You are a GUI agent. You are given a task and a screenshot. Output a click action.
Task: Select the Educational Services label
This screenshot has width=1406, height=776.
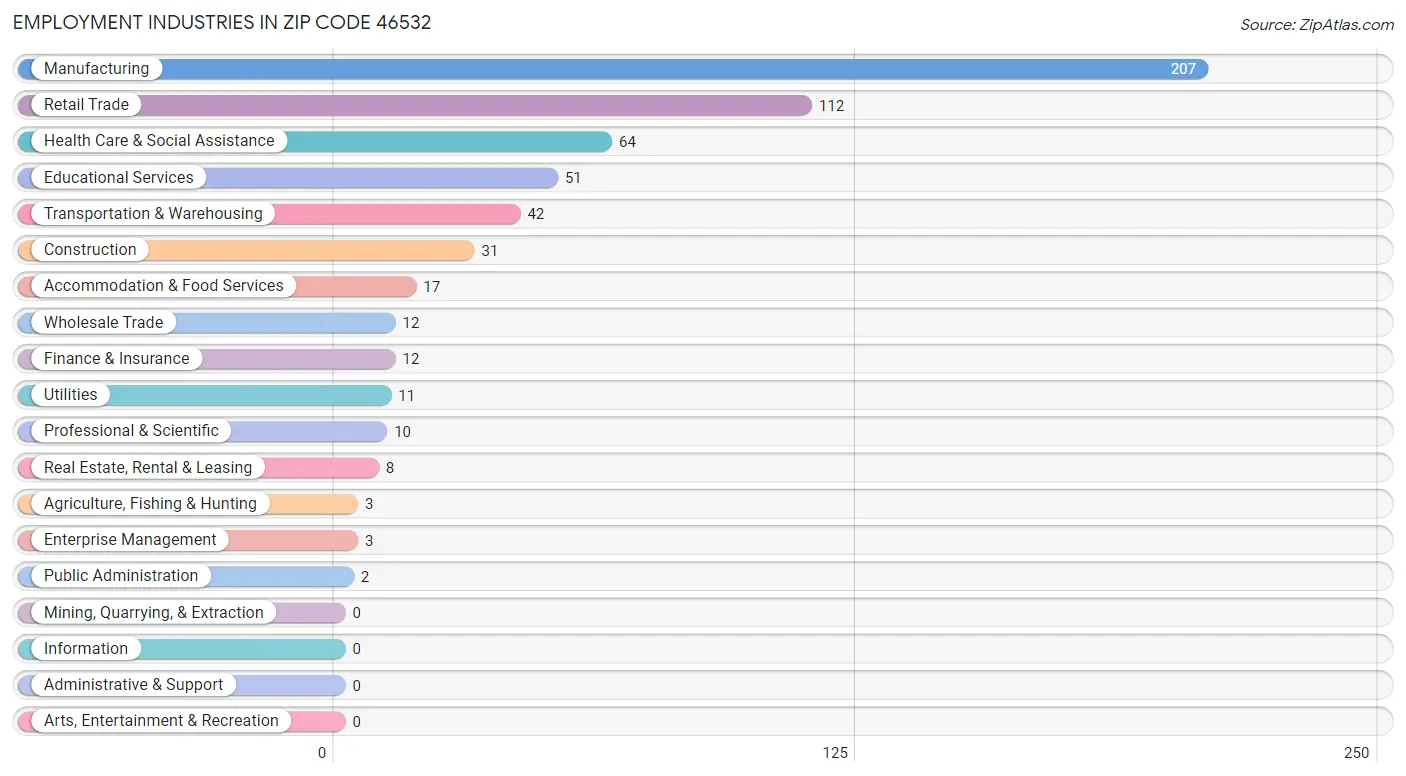[119, 177]
